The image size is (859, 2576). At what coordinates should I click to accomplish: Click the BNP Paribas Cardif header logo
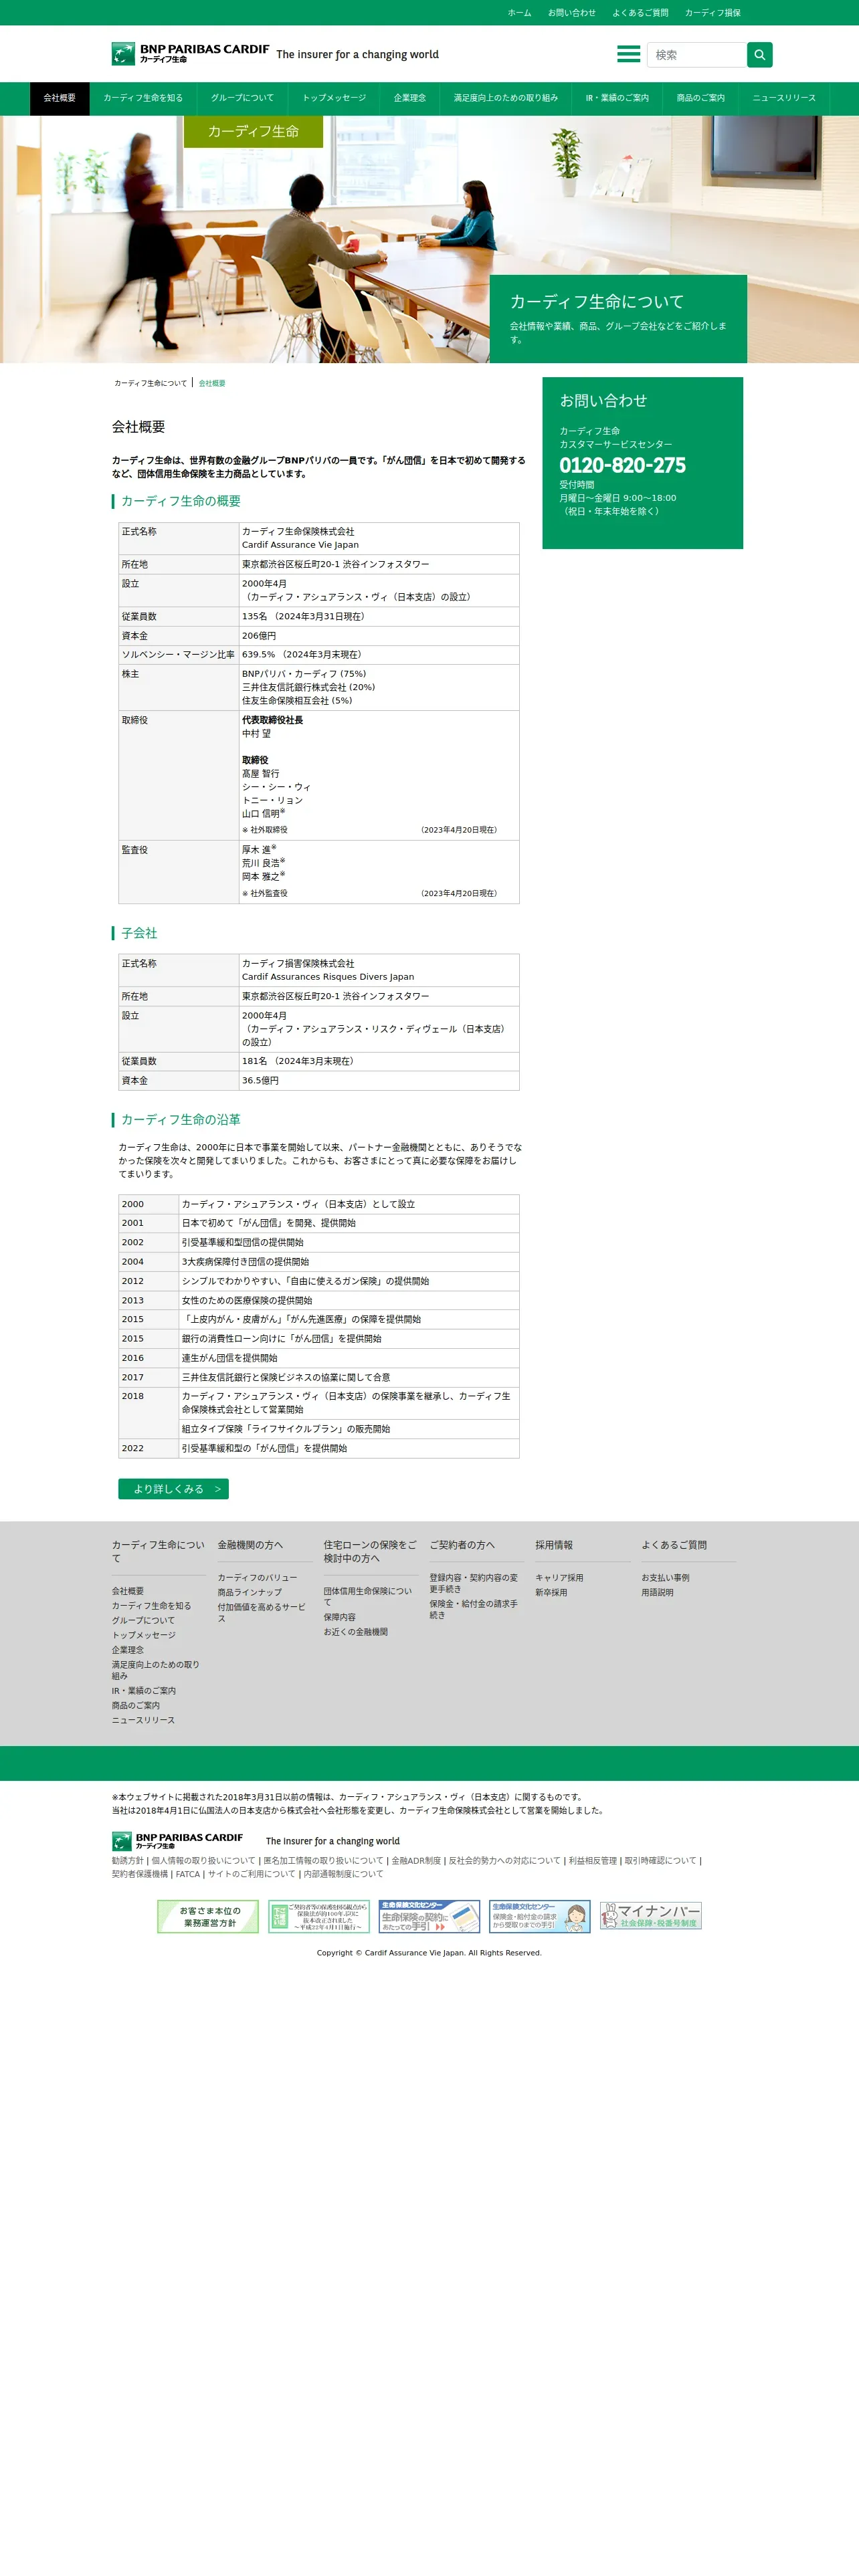[190, 54]
